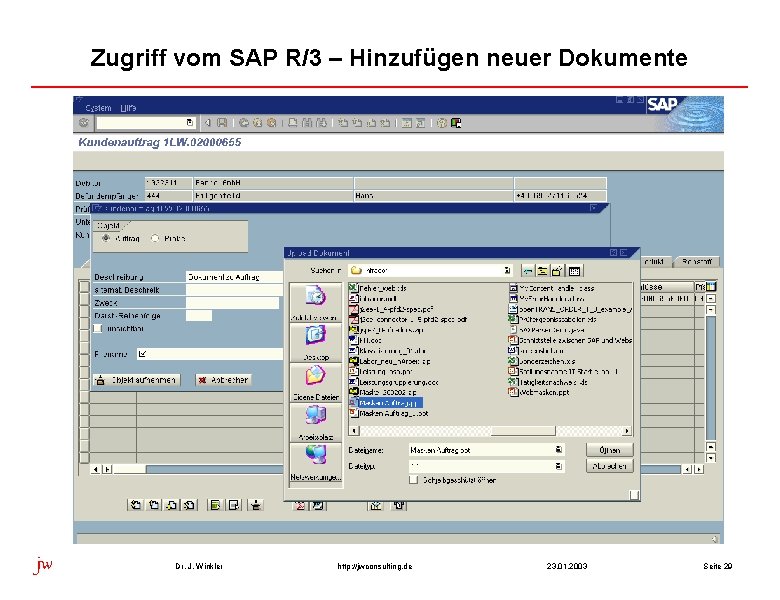Click the icon right of the green list icon

tap(233, 505)
